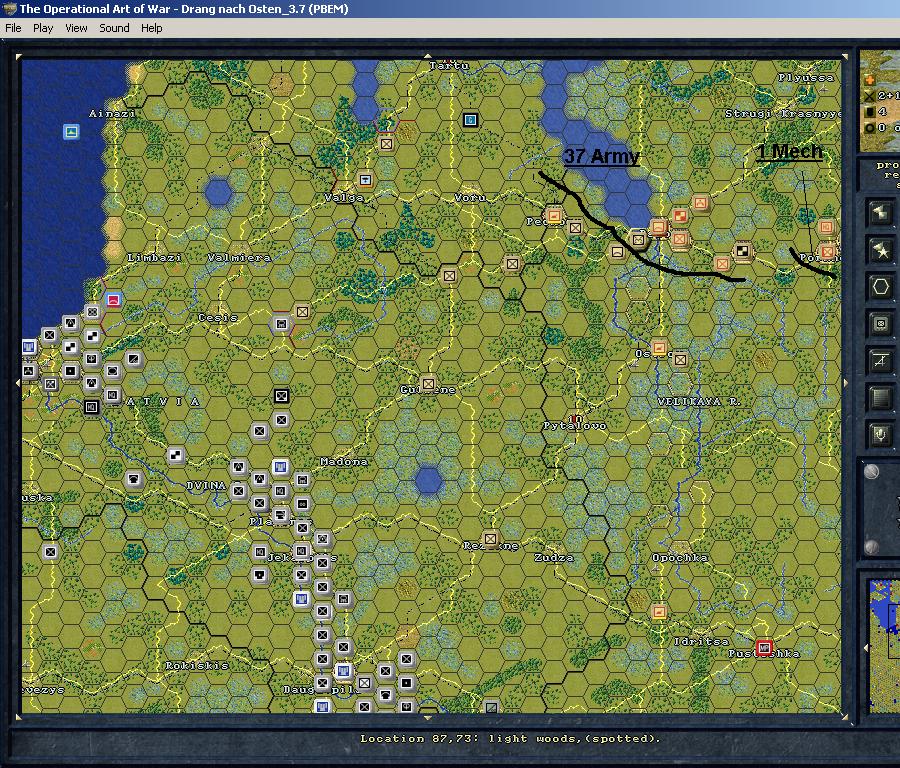Click the map's top-left corner scroll arrow
The image size is (900, 768).
click(19, 57)
